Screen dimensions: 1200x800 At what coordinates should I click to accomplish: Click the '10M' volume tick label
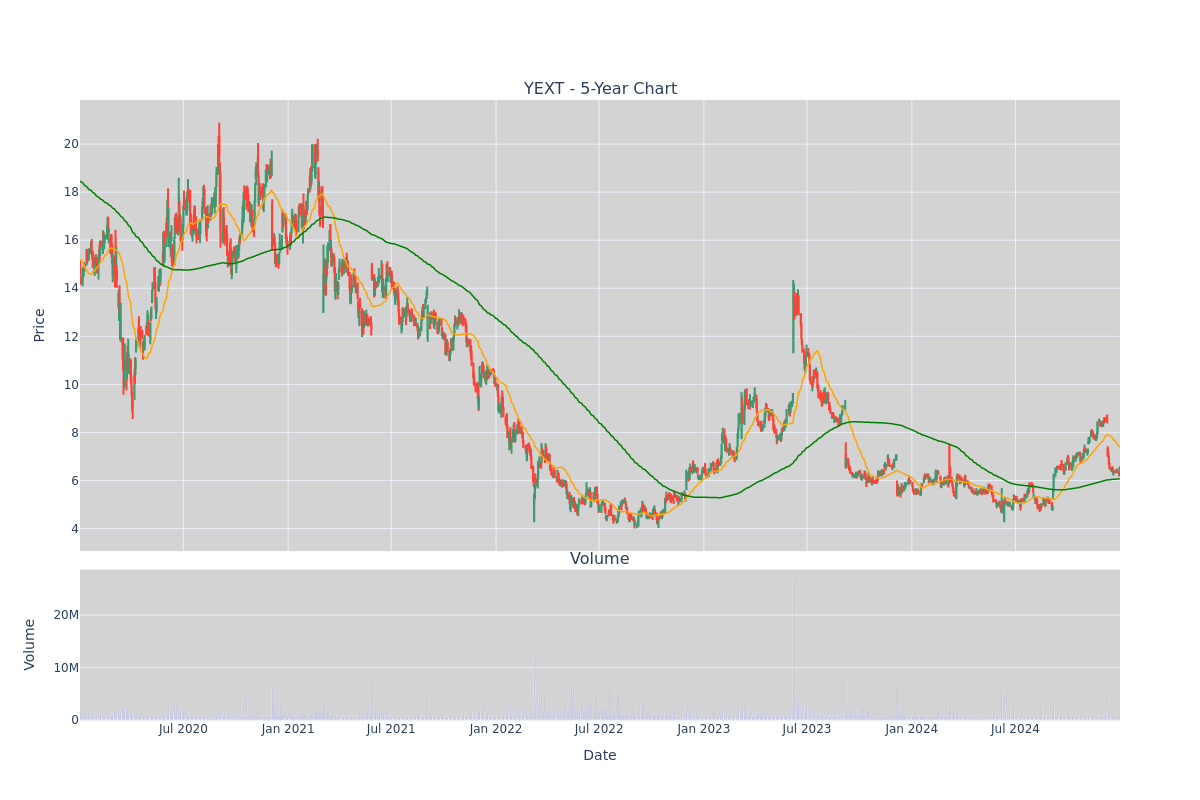[x=66, y=667]
